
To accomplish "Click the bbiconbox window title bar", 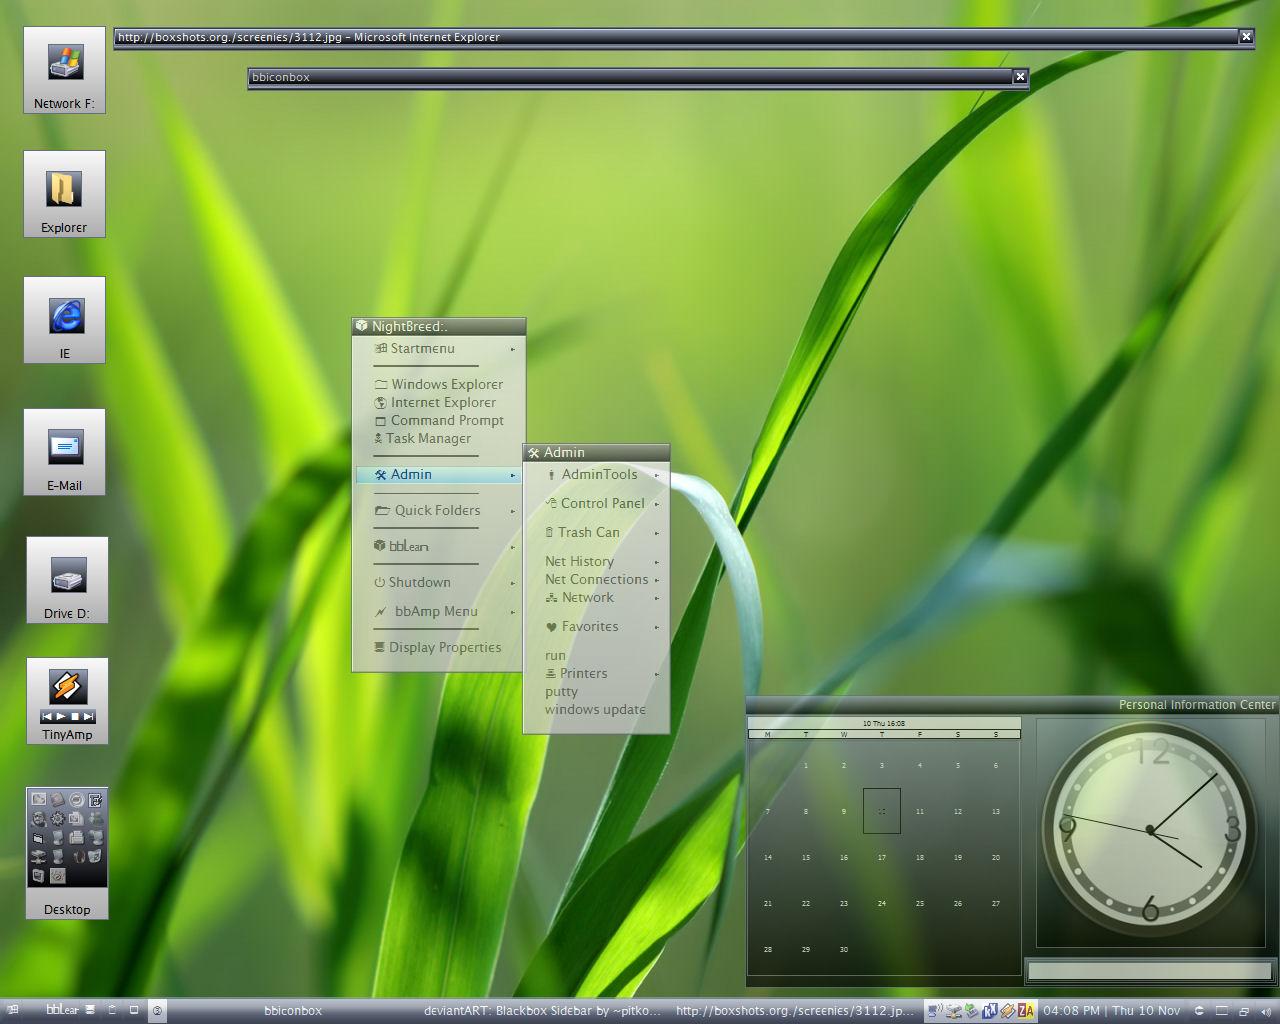I will click(638, 77).
